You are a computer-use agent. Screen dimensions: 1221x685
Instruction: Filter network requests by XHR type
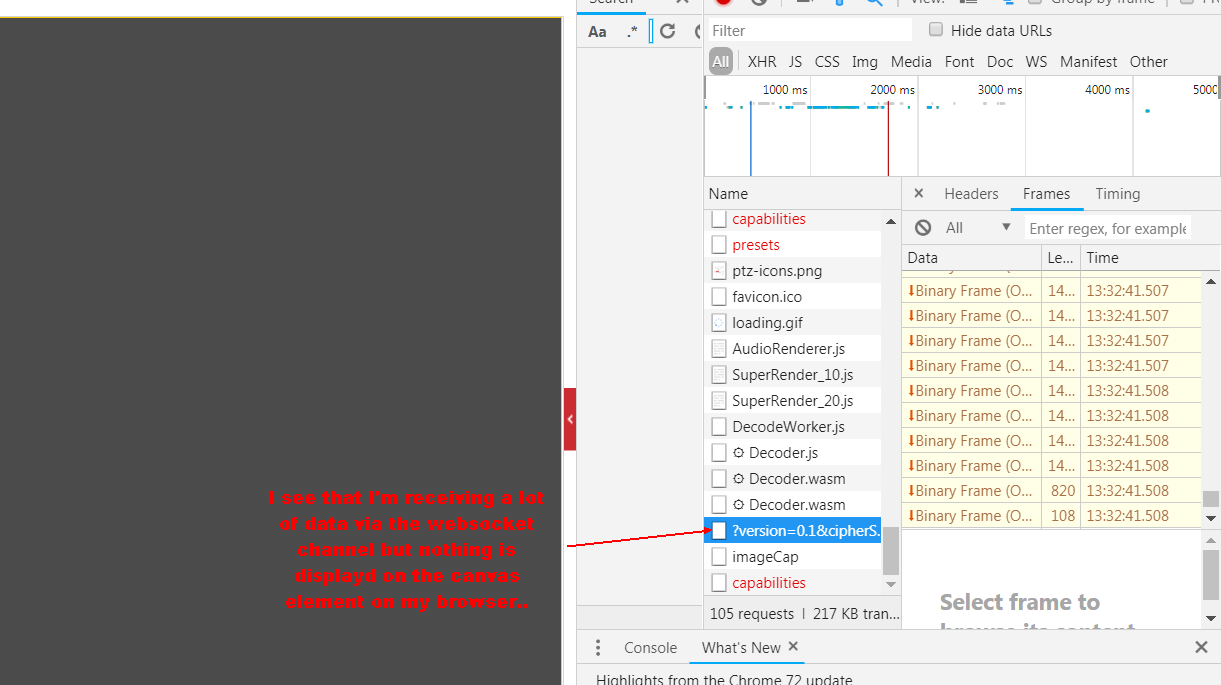pos(762,62)
